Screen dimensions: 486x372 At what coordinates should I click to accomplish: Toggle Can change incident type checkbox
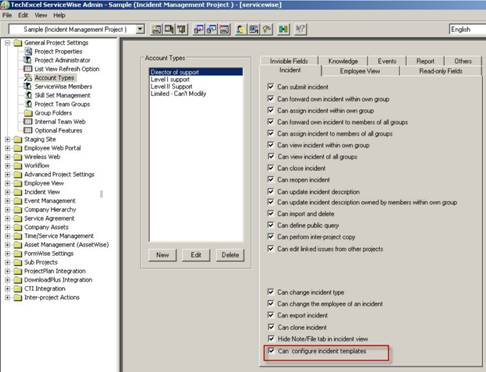pyautogui.click(x=271, y=292)
